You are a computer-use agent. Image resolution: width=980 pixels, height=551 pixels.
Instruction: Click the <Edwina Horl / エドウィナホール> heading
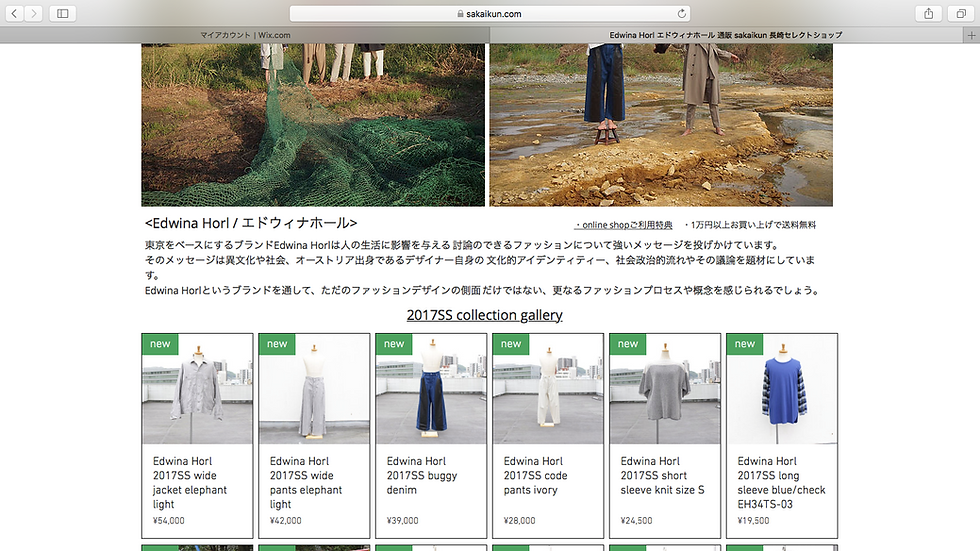click(251, 223)
